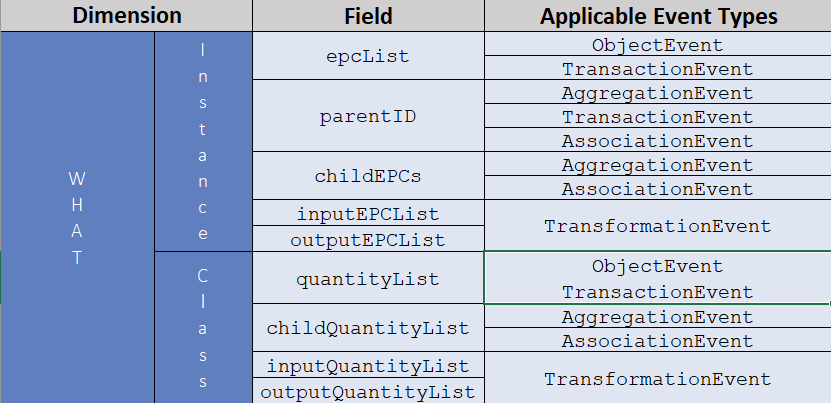The width and height of the screenshot is (831, 403).
Task: Select AssociationEvent beside childEPCs
Action: [x=657, y=189]
